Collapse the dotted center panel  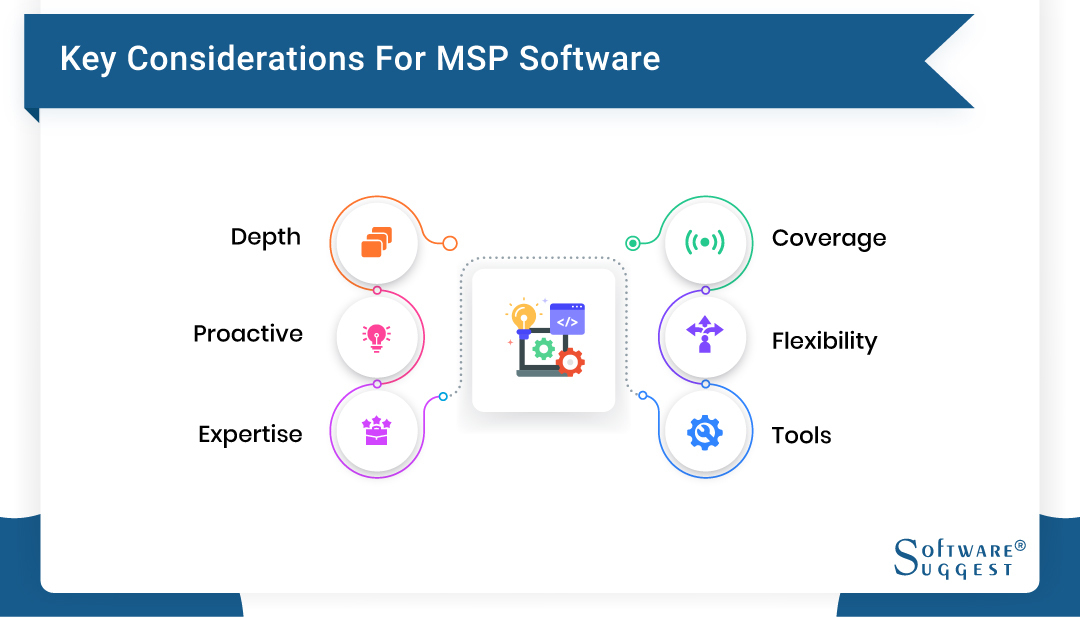pyautogui.click(x=543, y=337)
